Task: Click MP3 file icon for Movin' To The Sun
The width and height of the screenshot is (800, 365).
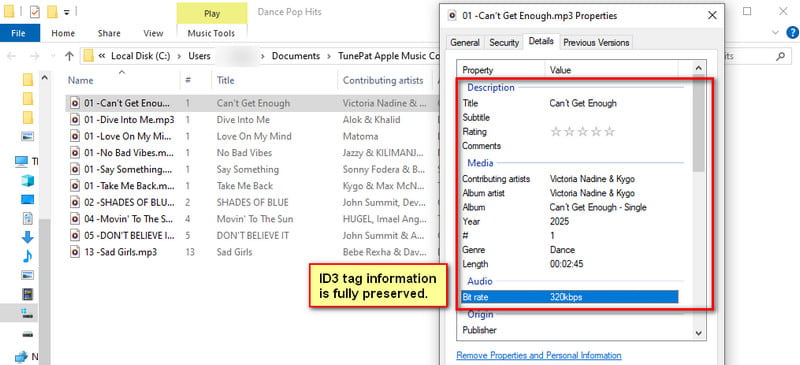Action: [x=75, y=219]
